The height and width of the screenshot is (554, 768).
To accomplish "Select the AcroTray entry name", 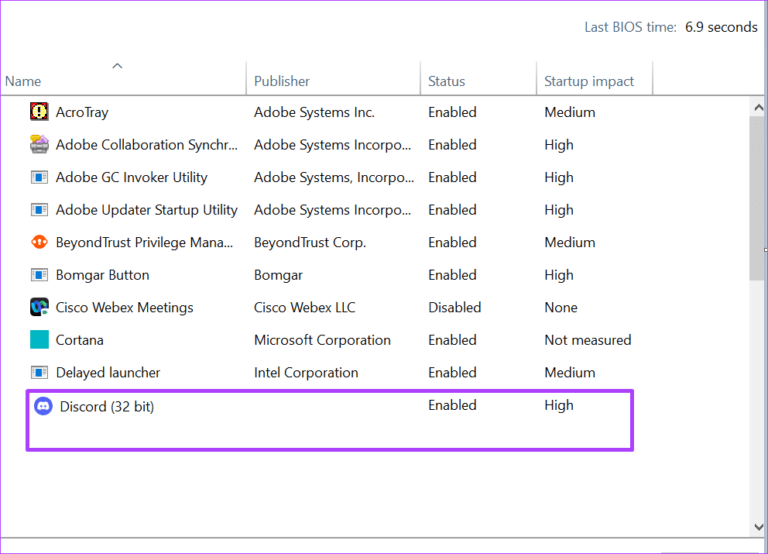I will pos(82,112).
